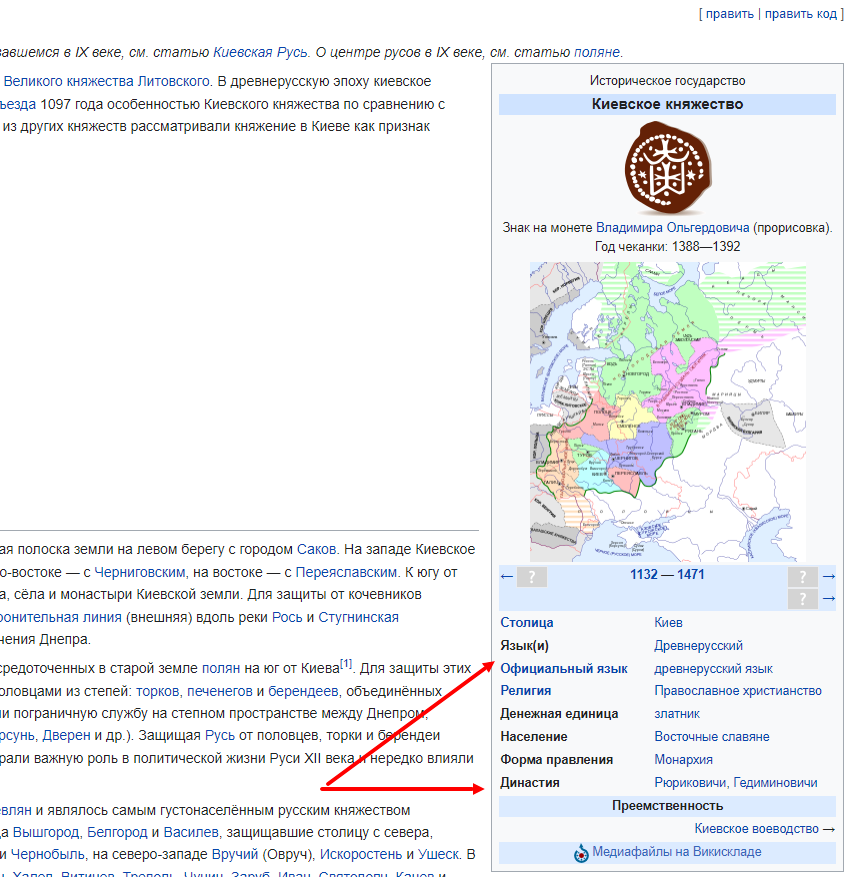Open the Белгород link
The height and width of the screenshot is (877, 860).
(117, 832)
